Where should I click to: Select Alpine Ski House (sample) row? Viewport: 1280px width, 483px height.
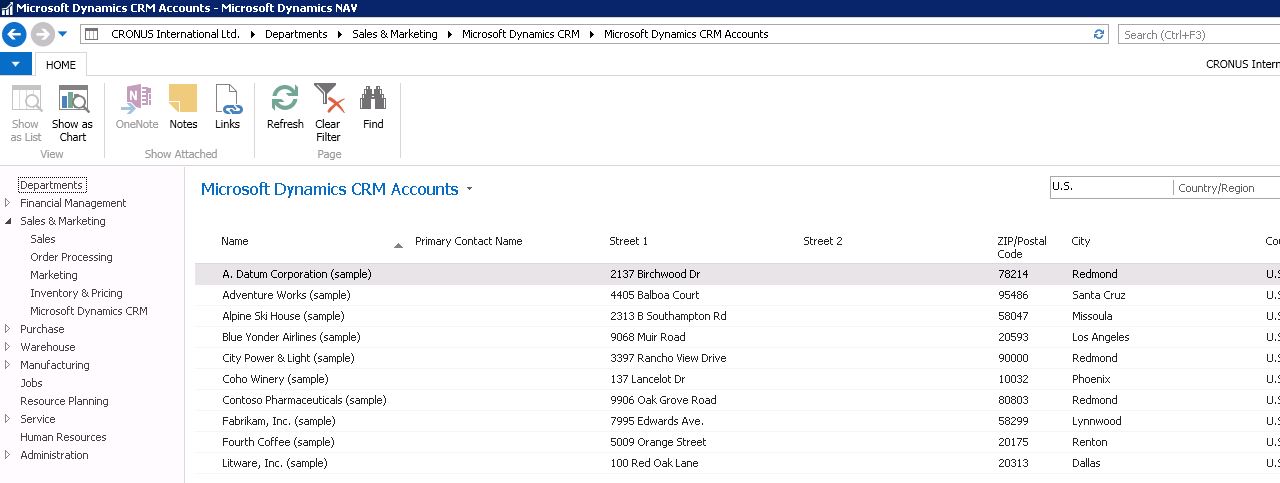click(737, 316)
